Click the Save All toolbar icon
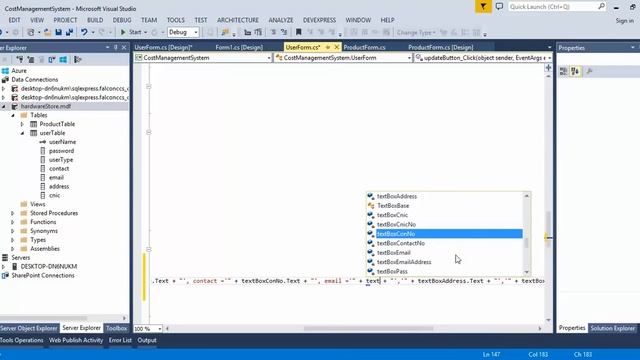 pyautogui.click(x=69, y=32)
